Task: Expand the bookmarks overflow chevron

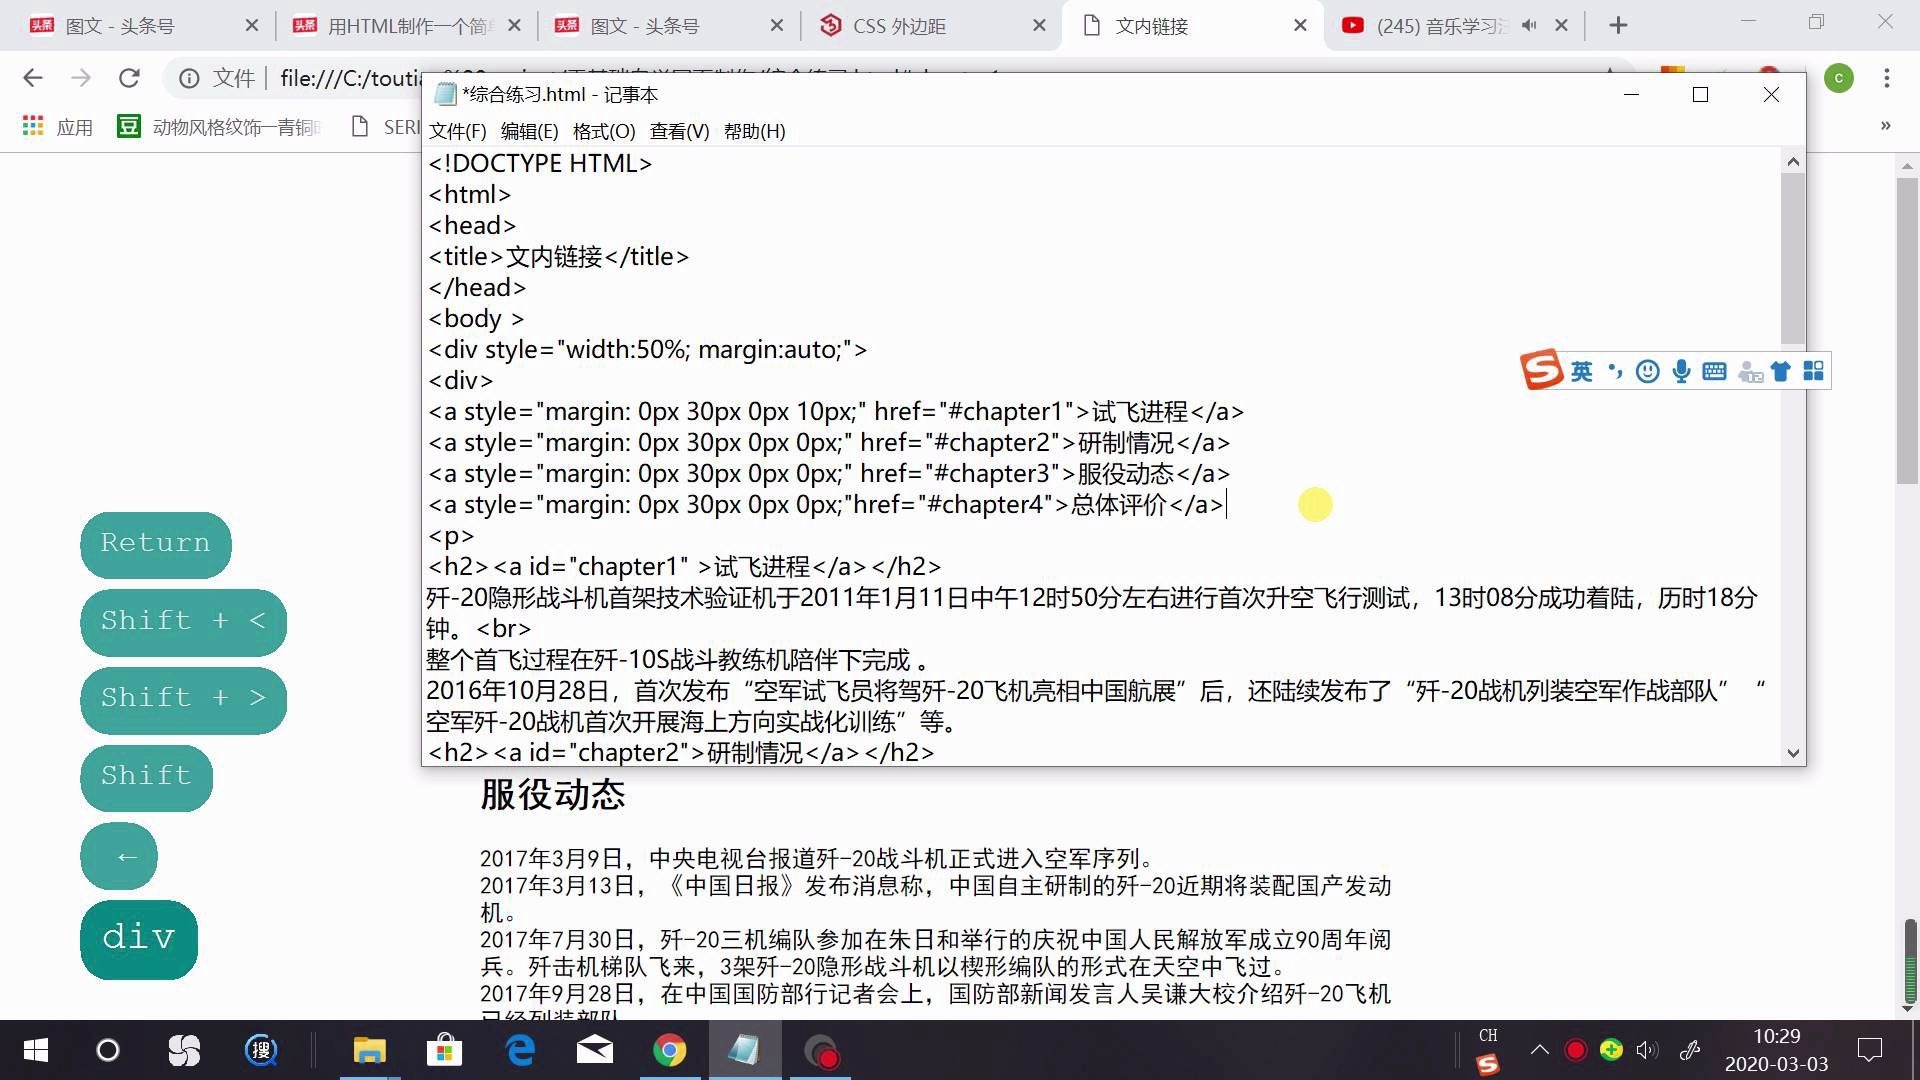Action: [1884, 126]
